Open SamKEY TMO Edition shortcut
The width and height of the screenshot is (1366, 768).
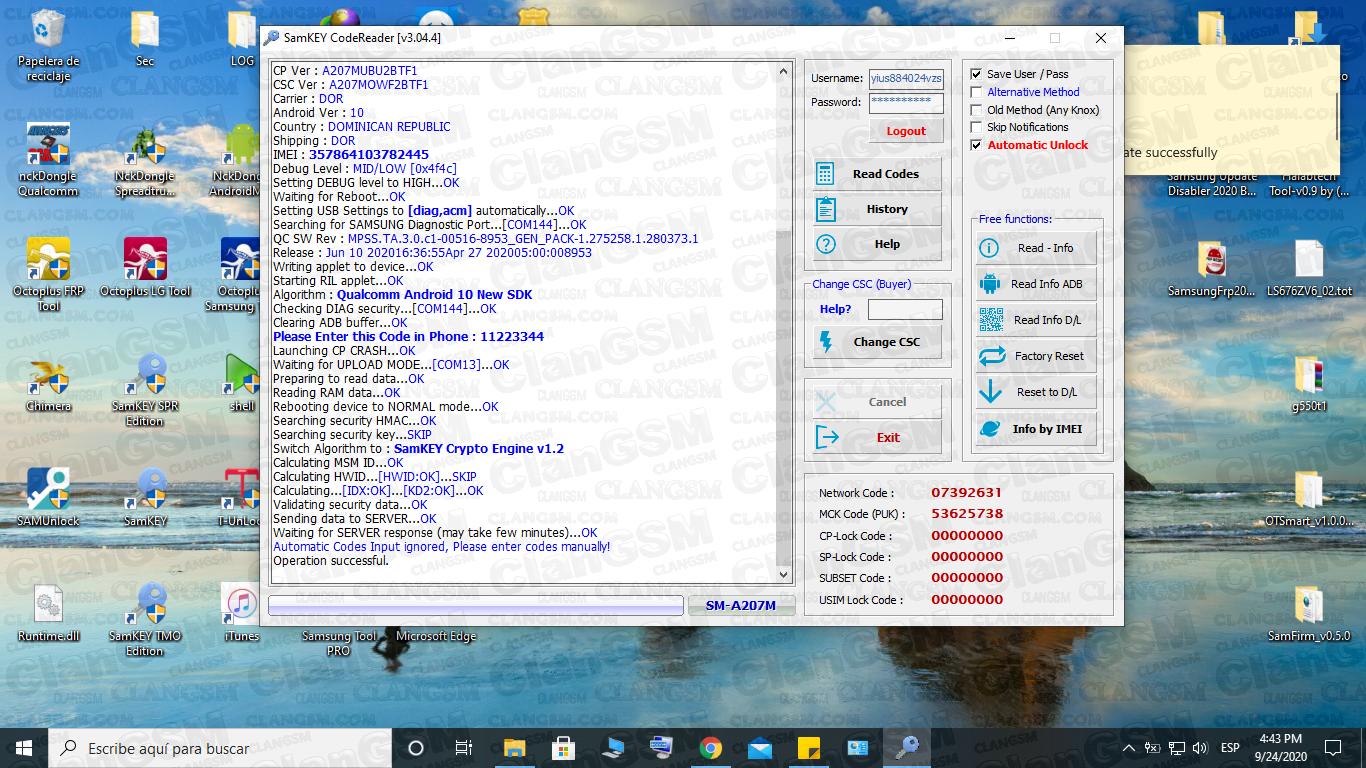[x=145, y=620]
